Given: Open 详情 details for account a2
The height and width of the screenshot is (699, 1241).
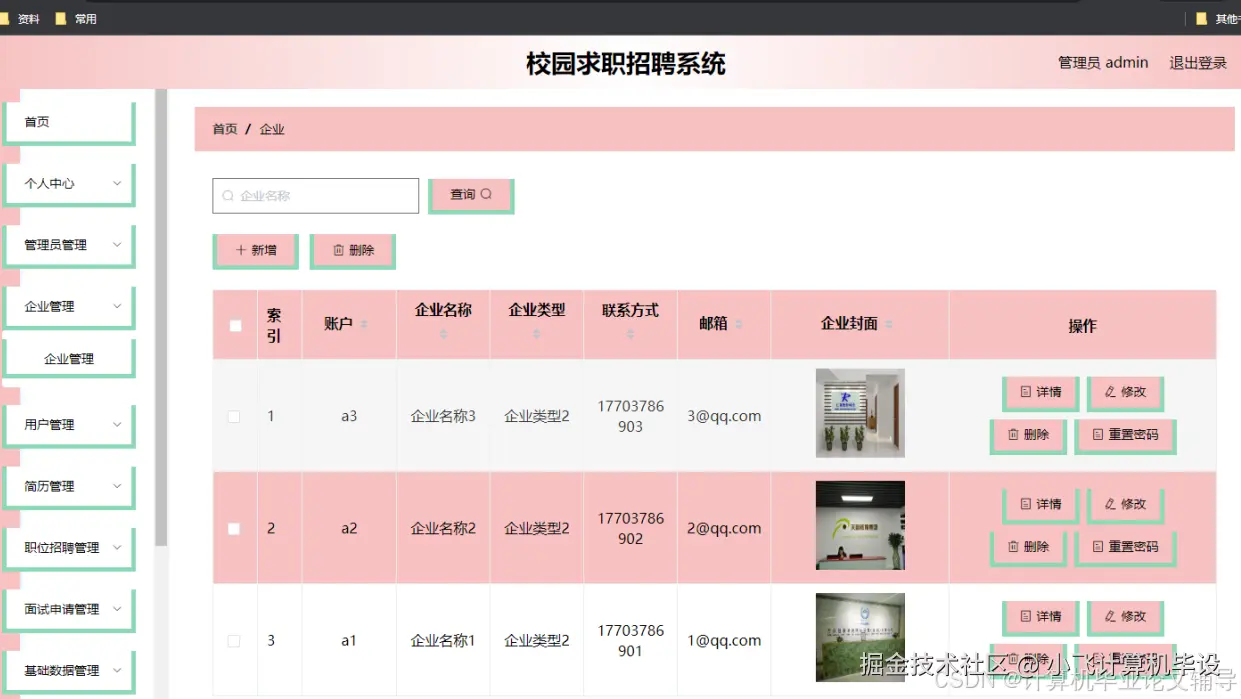Looking at the screenshot, I should click(1040, 505).
